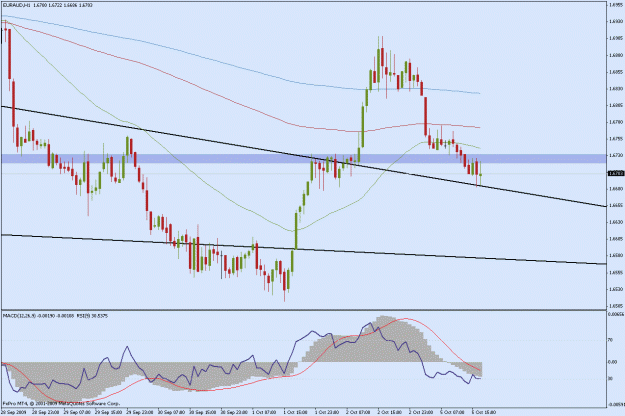
Task: Click the '2 Oct 23:00' time axis label
Action: click(x=421, y=412)
